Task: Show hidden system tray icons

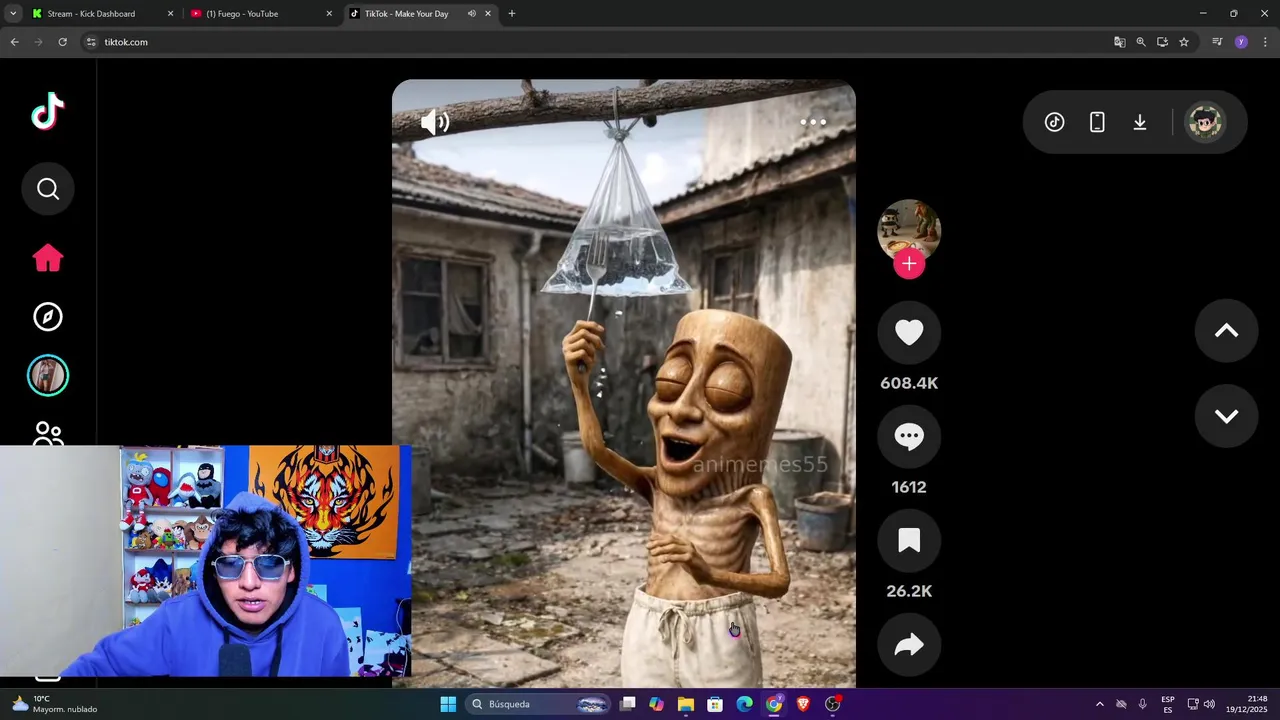Action: point(1100,704)
